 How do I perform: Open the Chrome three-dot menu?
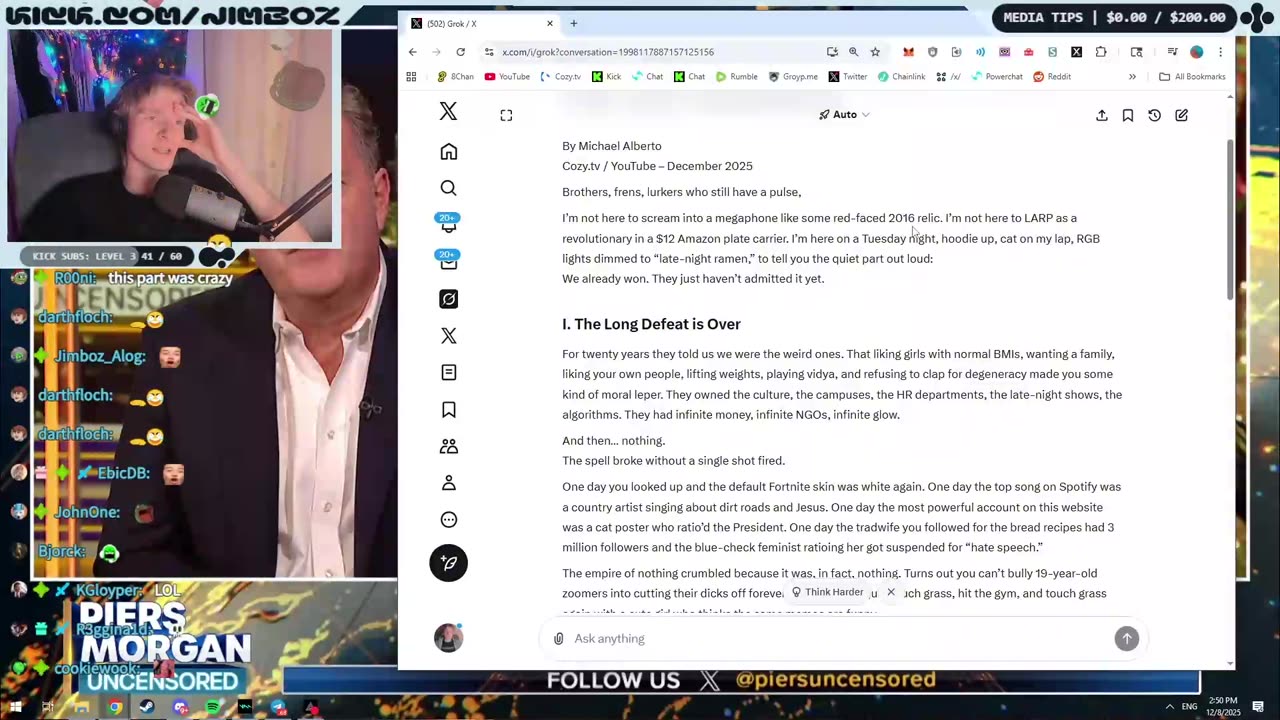pos(1220,52)
